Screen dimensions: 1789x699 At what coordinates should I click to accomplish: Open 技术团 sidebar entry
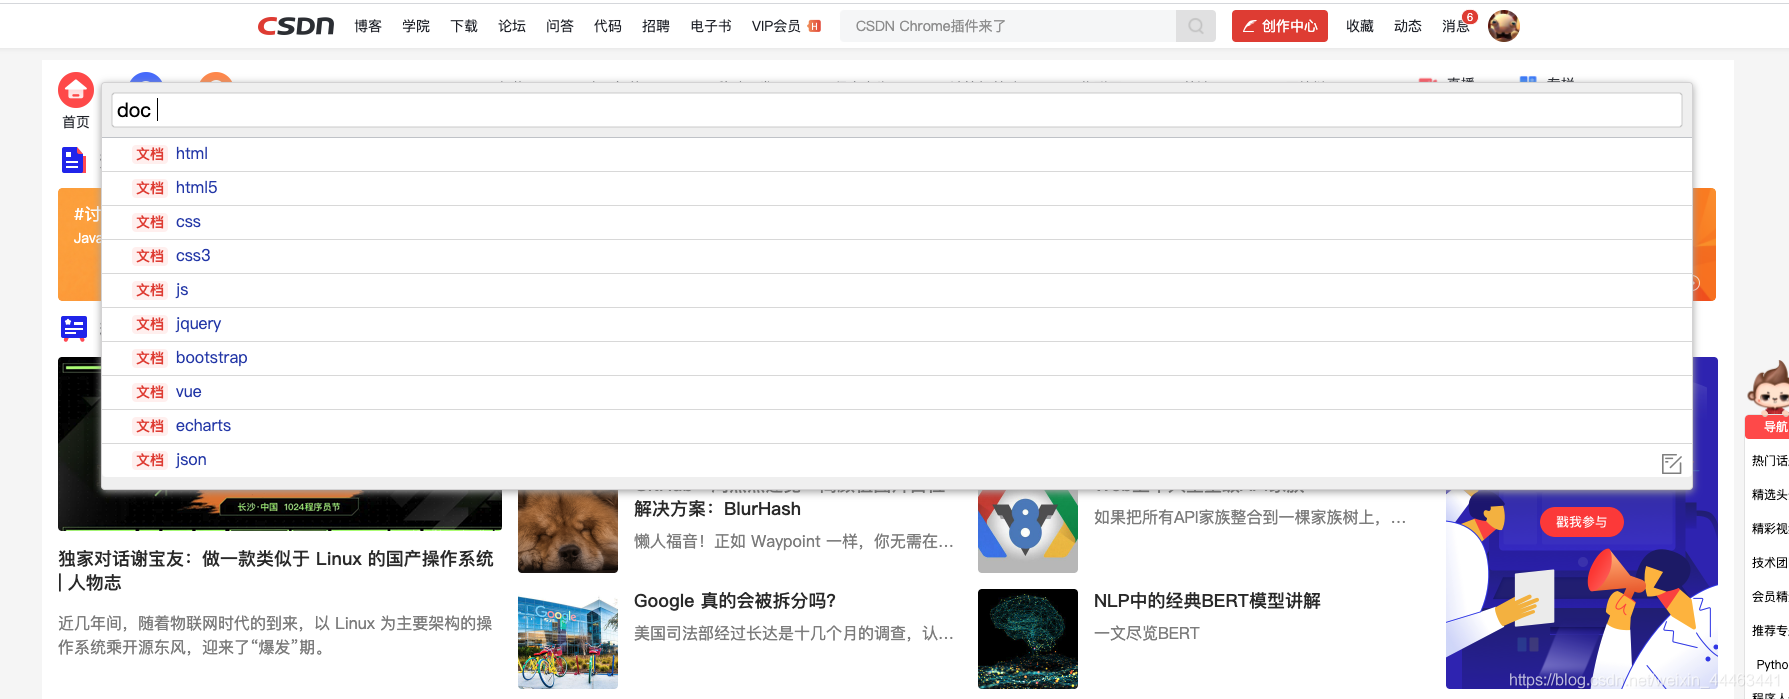[1769, 563]
